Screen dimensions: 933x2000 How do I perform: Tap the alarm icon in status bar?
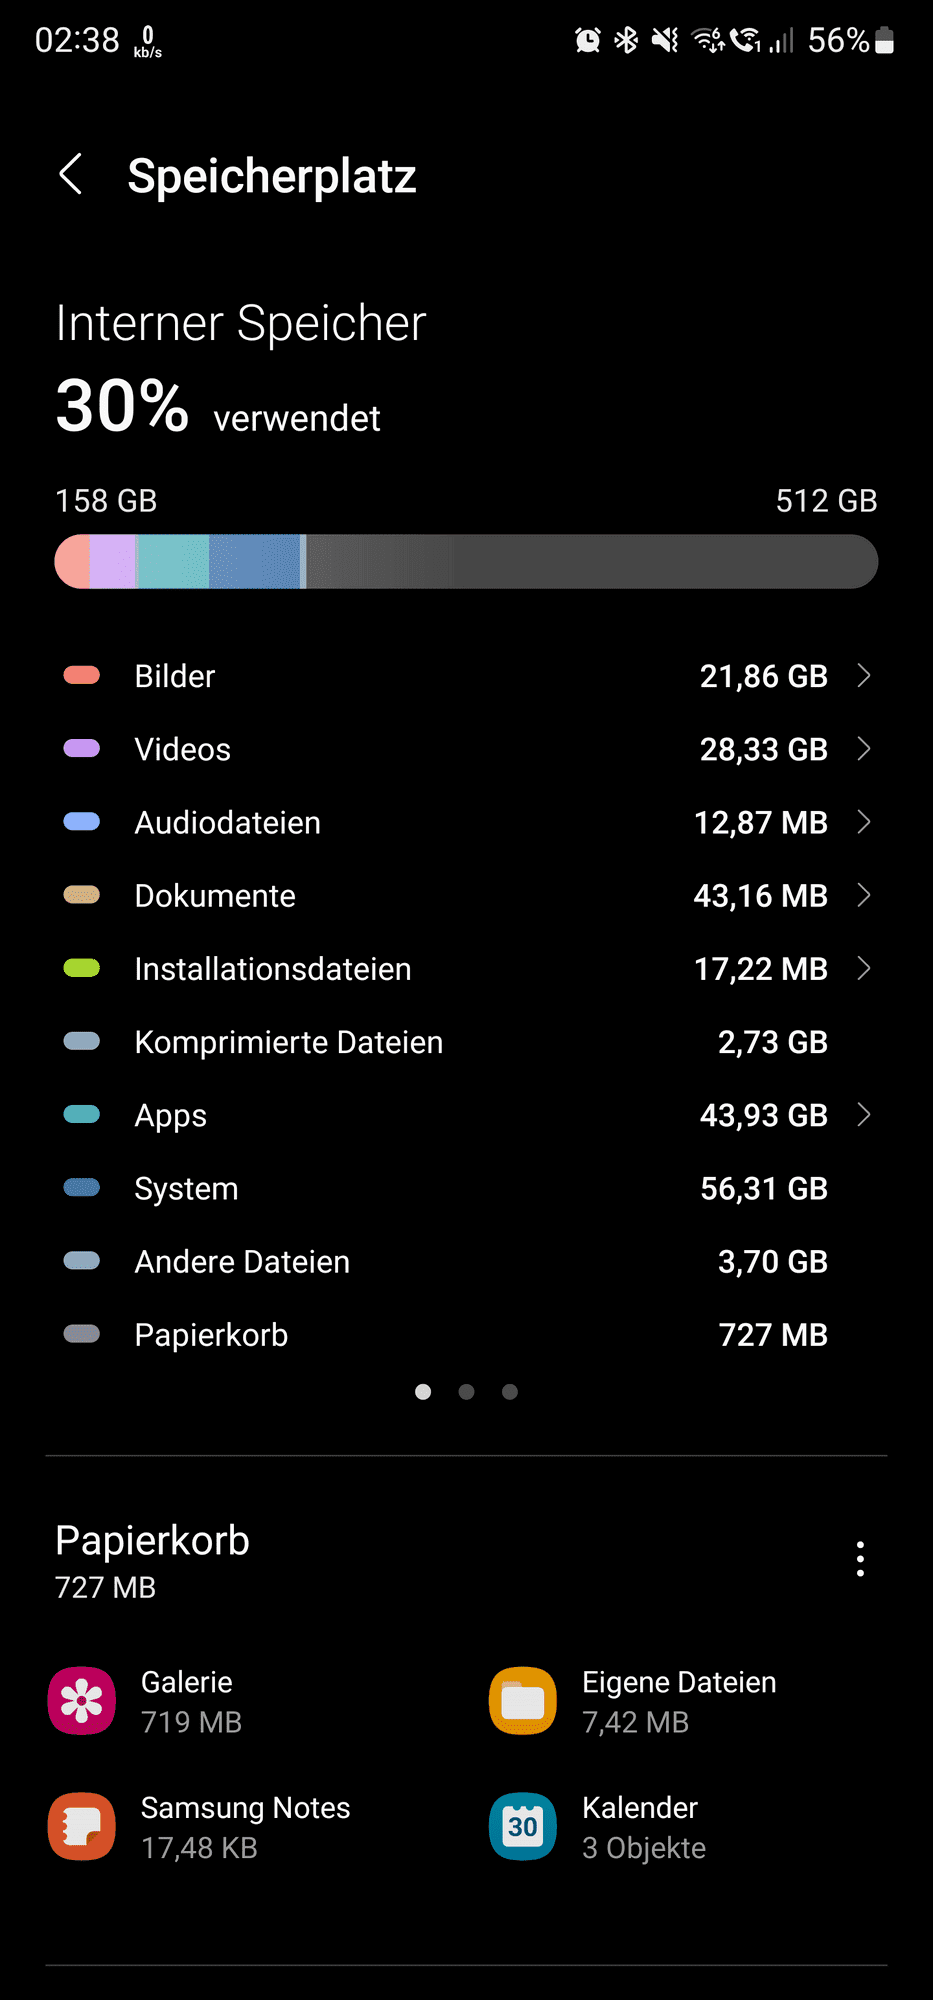coord(588,40)
